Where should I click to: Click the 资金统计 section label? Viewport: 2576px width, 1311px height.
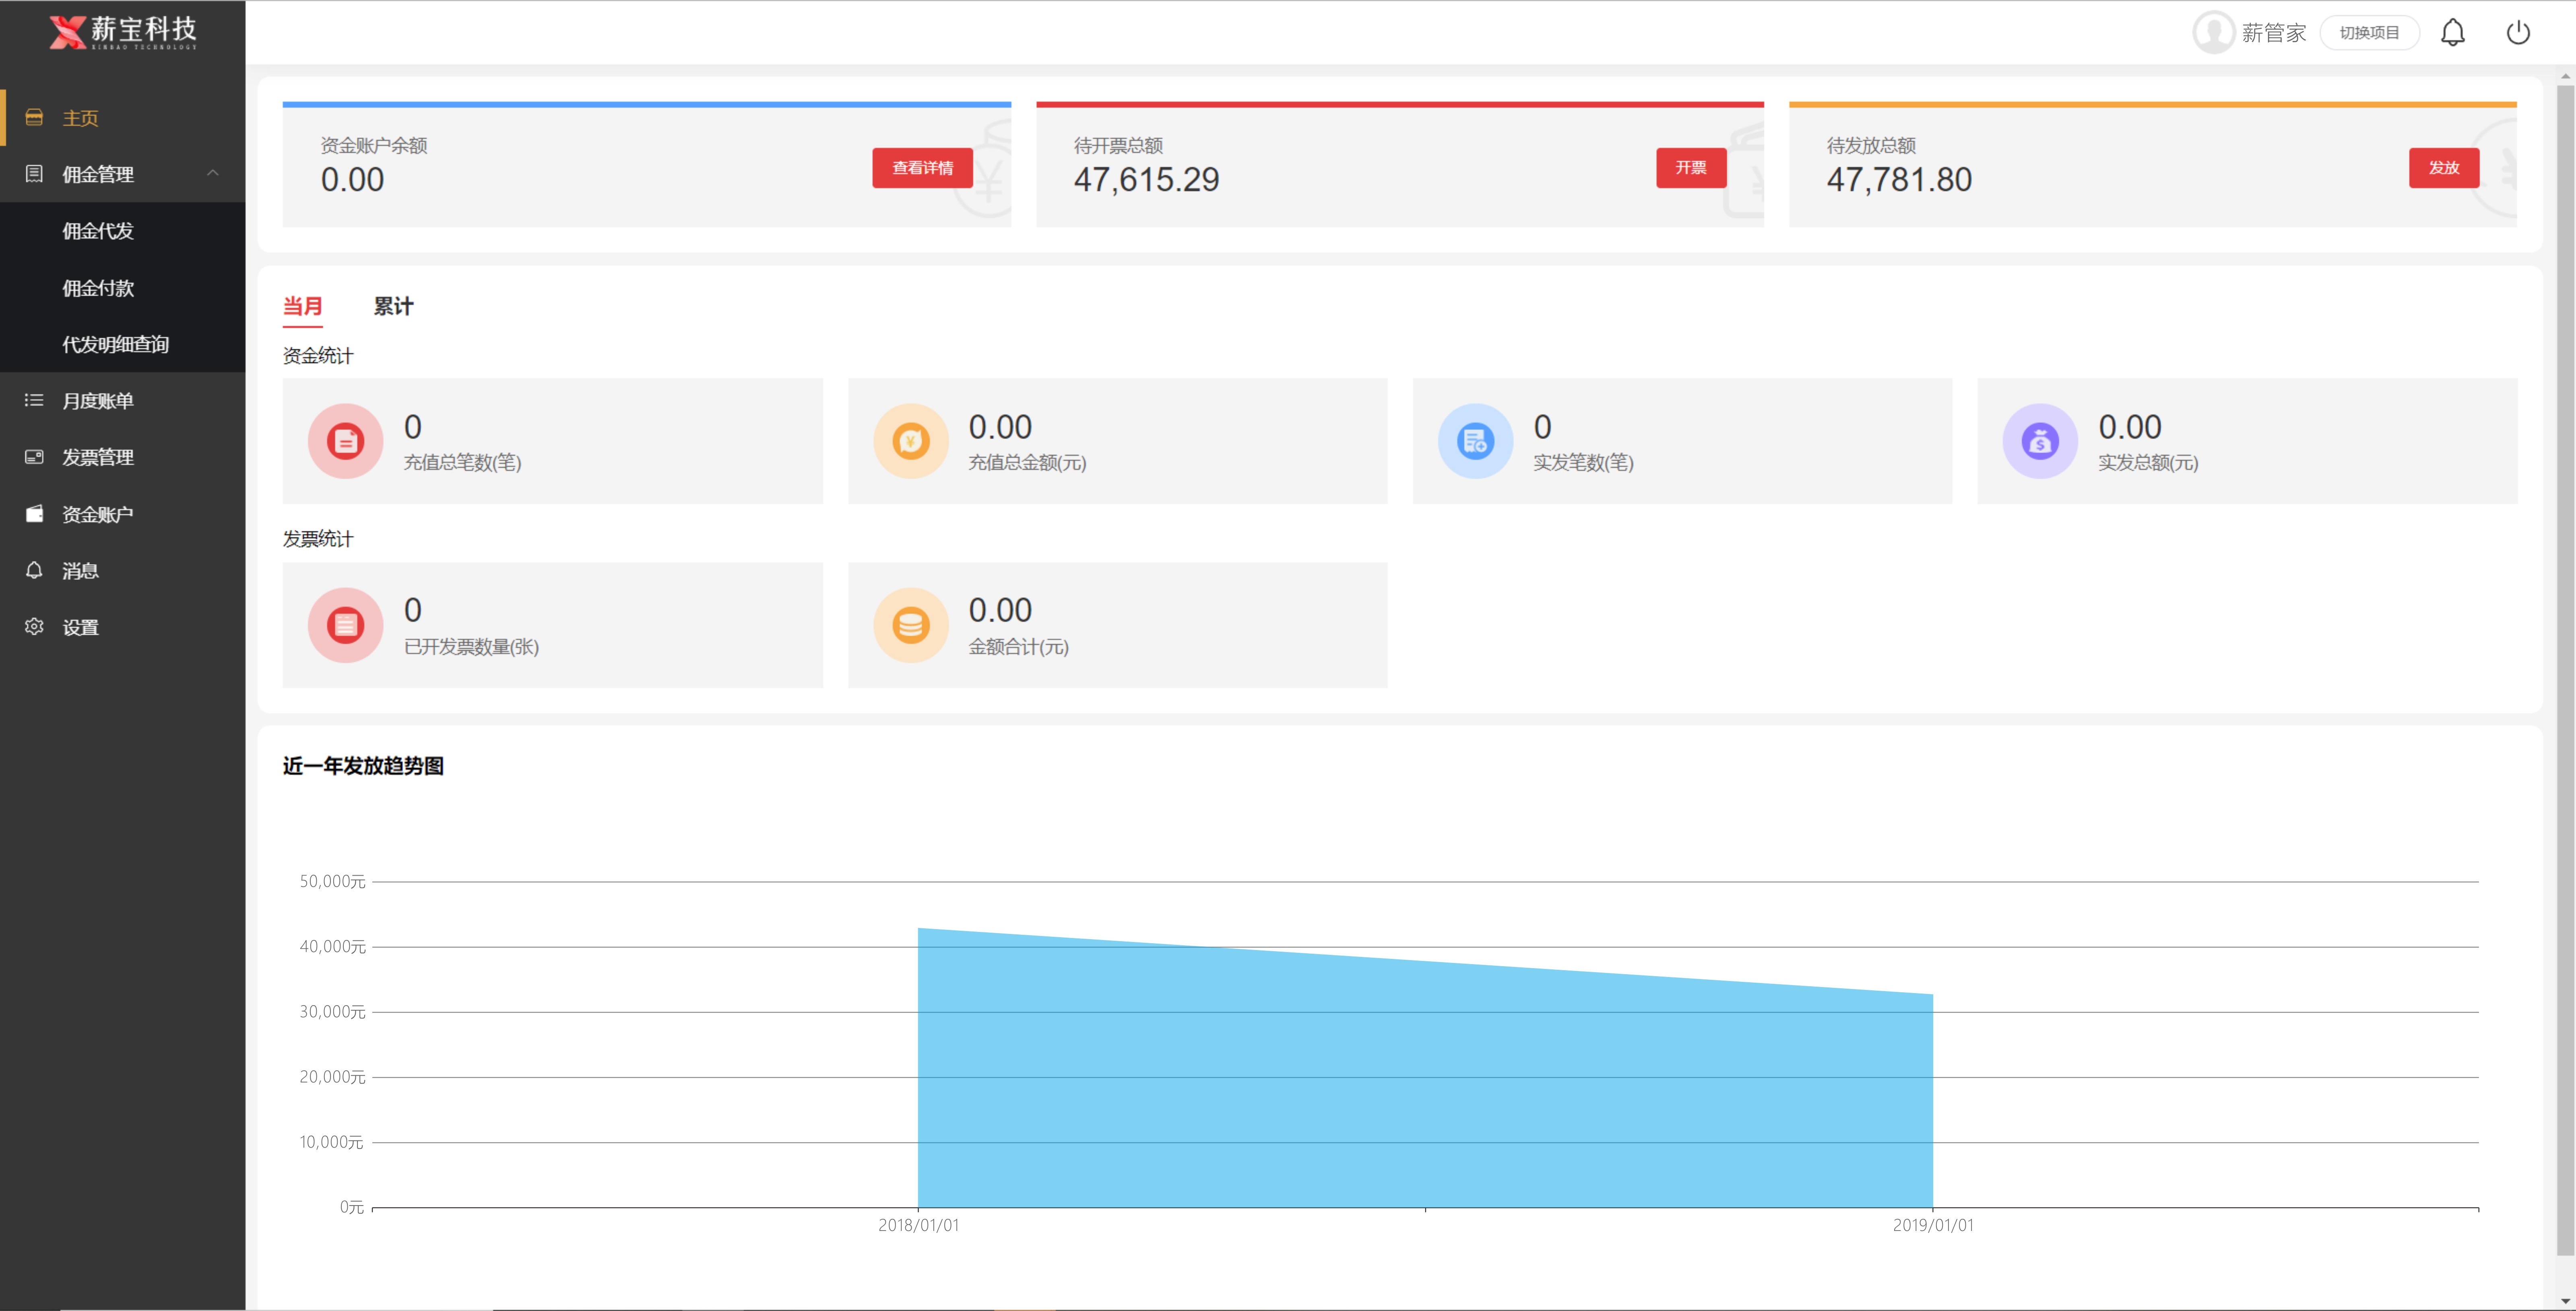[318, 356]
